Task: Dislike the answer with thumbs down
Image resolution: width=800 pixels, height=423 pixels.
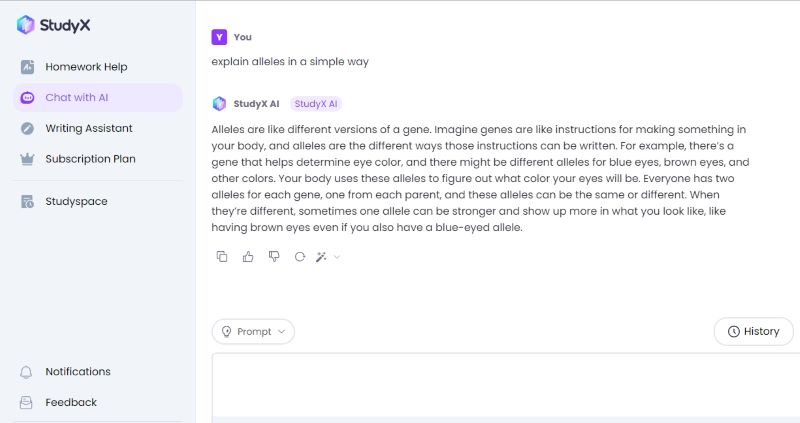Action: click(x=274, y=257)
